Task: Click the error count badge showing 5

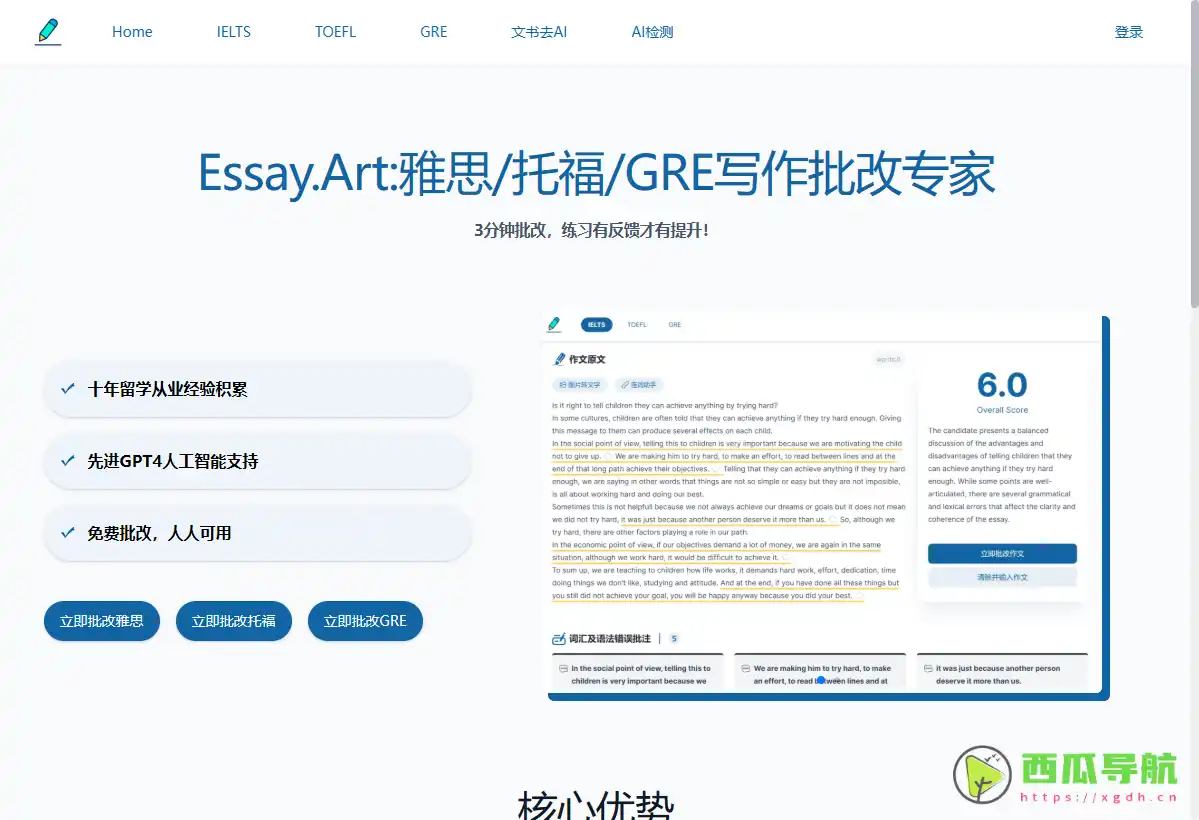Action: (x=674, y=640)
